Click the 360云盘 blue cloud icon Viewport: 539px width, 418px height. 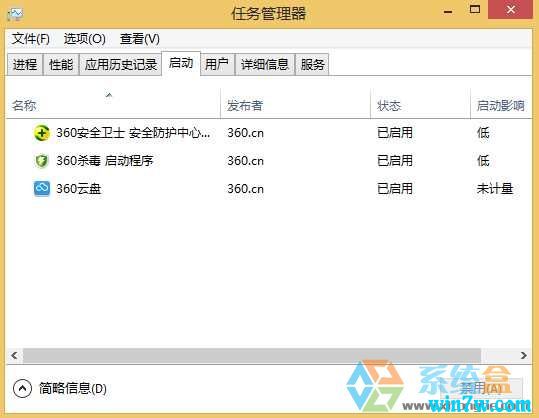click(42, 189)
